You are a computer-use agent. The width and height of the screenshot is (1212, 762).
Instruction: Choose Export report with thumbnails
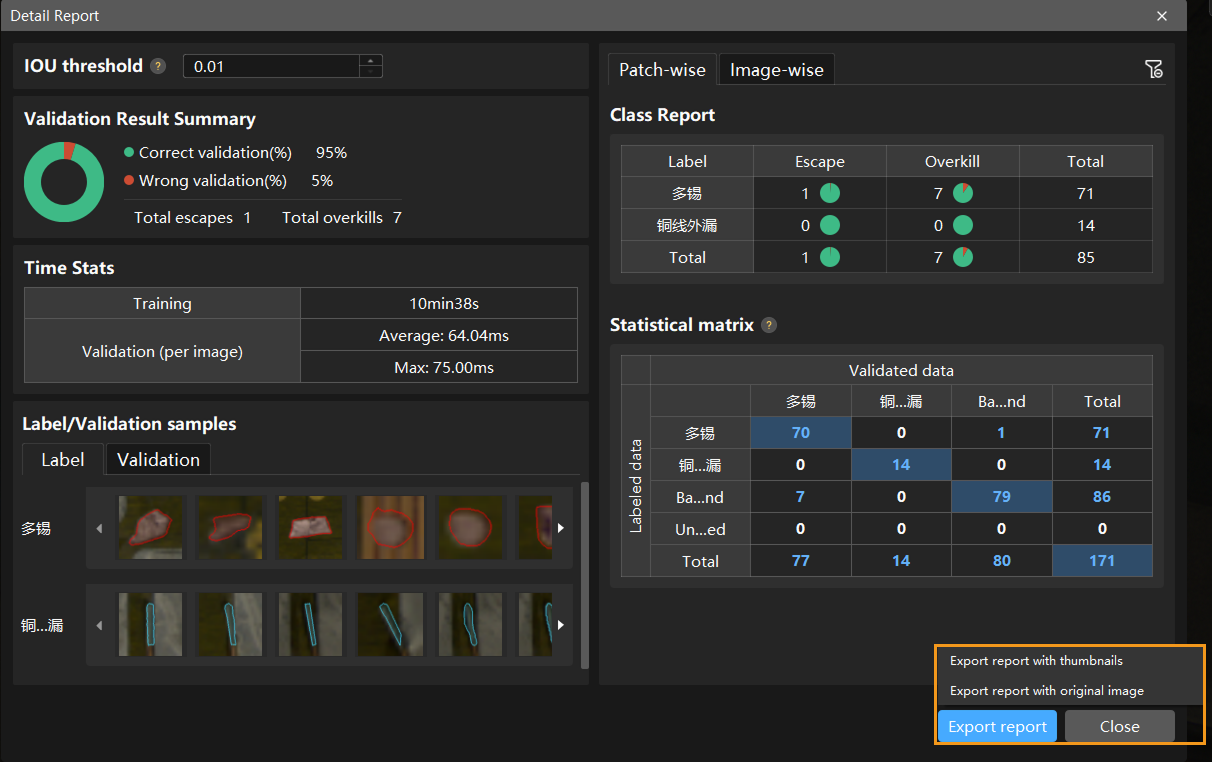coord(1036,661)
